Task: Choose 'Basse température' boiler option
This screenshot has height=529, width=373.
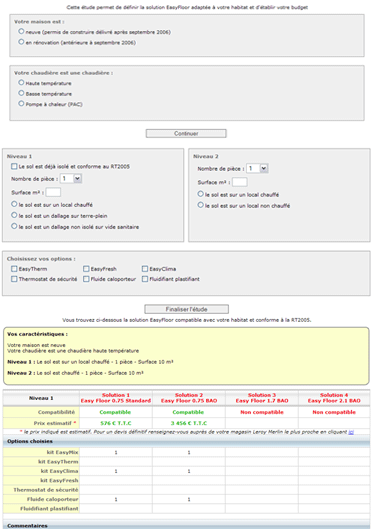Action: click(21, 93)
